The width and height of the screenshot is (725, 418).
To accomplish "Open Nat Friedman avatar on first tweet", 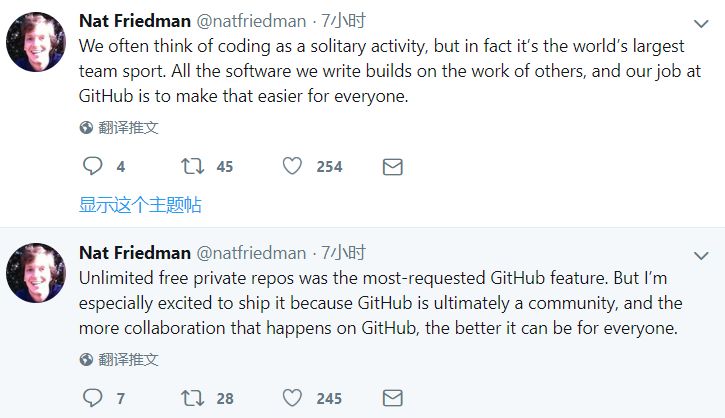I will click(x=36, y=42).
